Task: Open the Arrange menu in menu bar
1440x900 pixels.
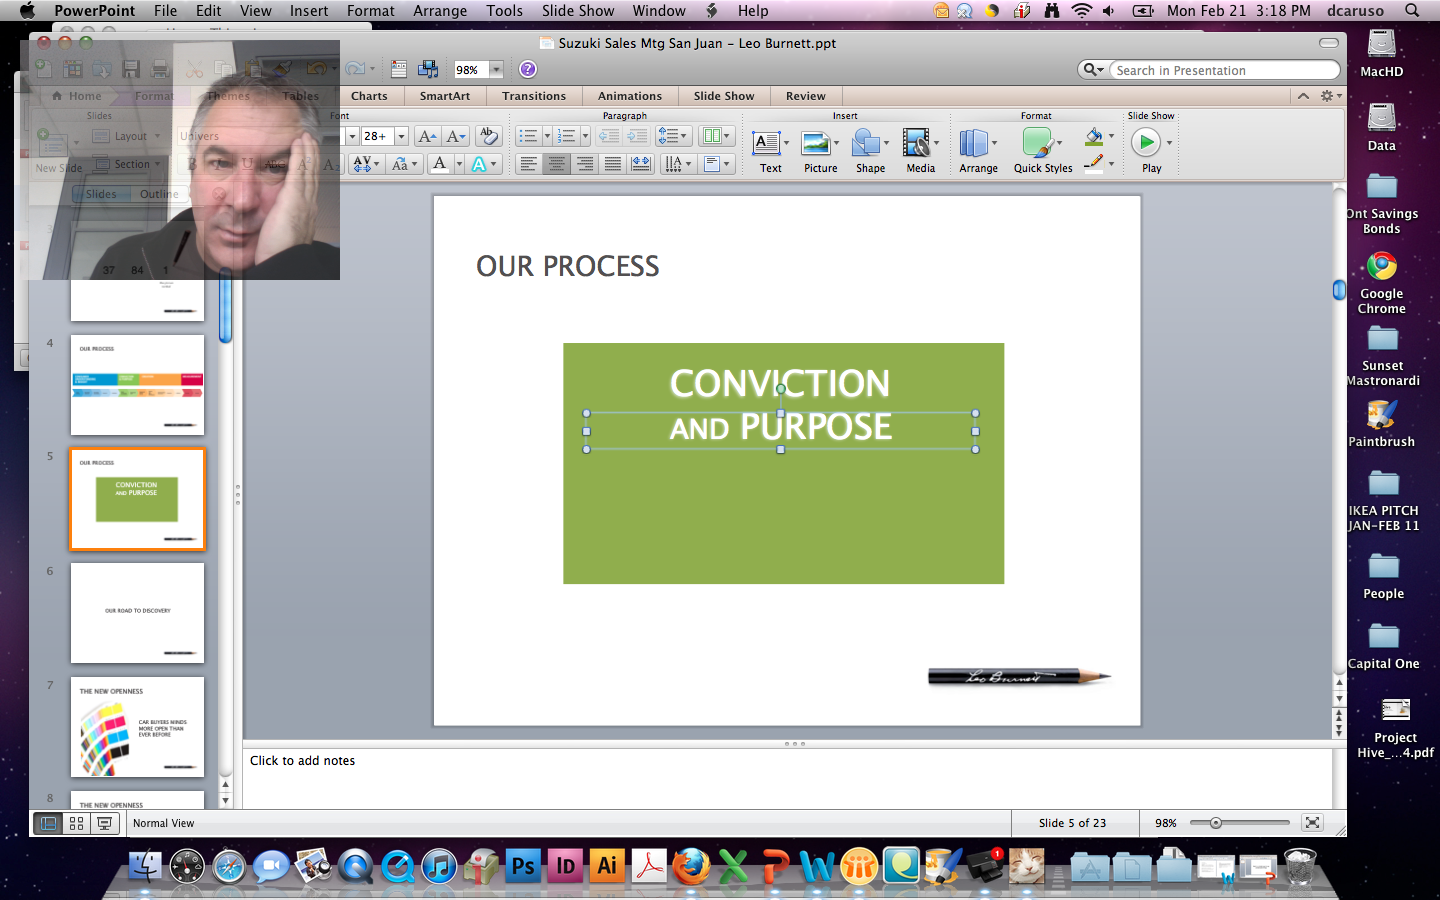Action: click(440, 11)
